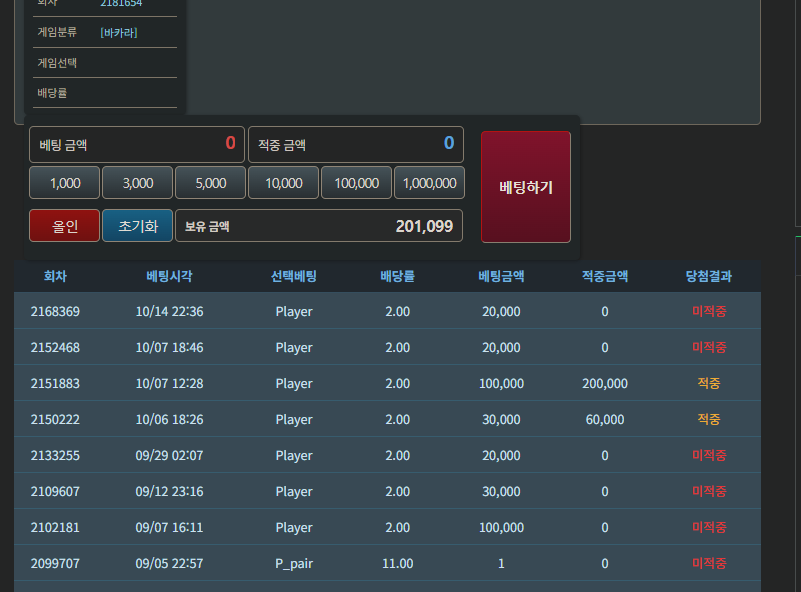The image size is (801, 592).
Task: Click the 회차 column header
Action: coord(55,276)
